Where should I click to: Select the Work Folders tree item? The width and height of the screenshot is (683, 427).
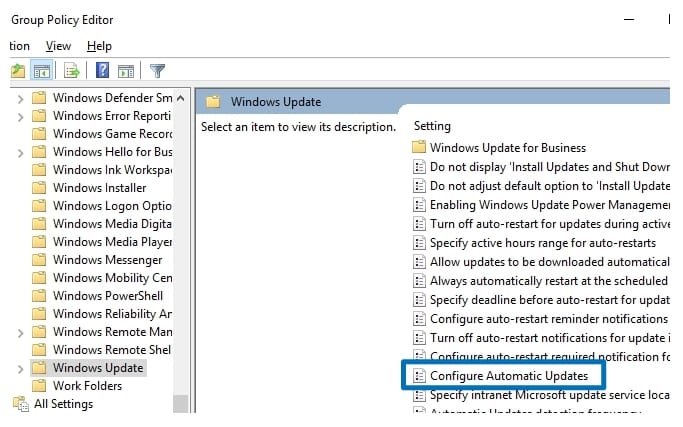tap(77, 386)
